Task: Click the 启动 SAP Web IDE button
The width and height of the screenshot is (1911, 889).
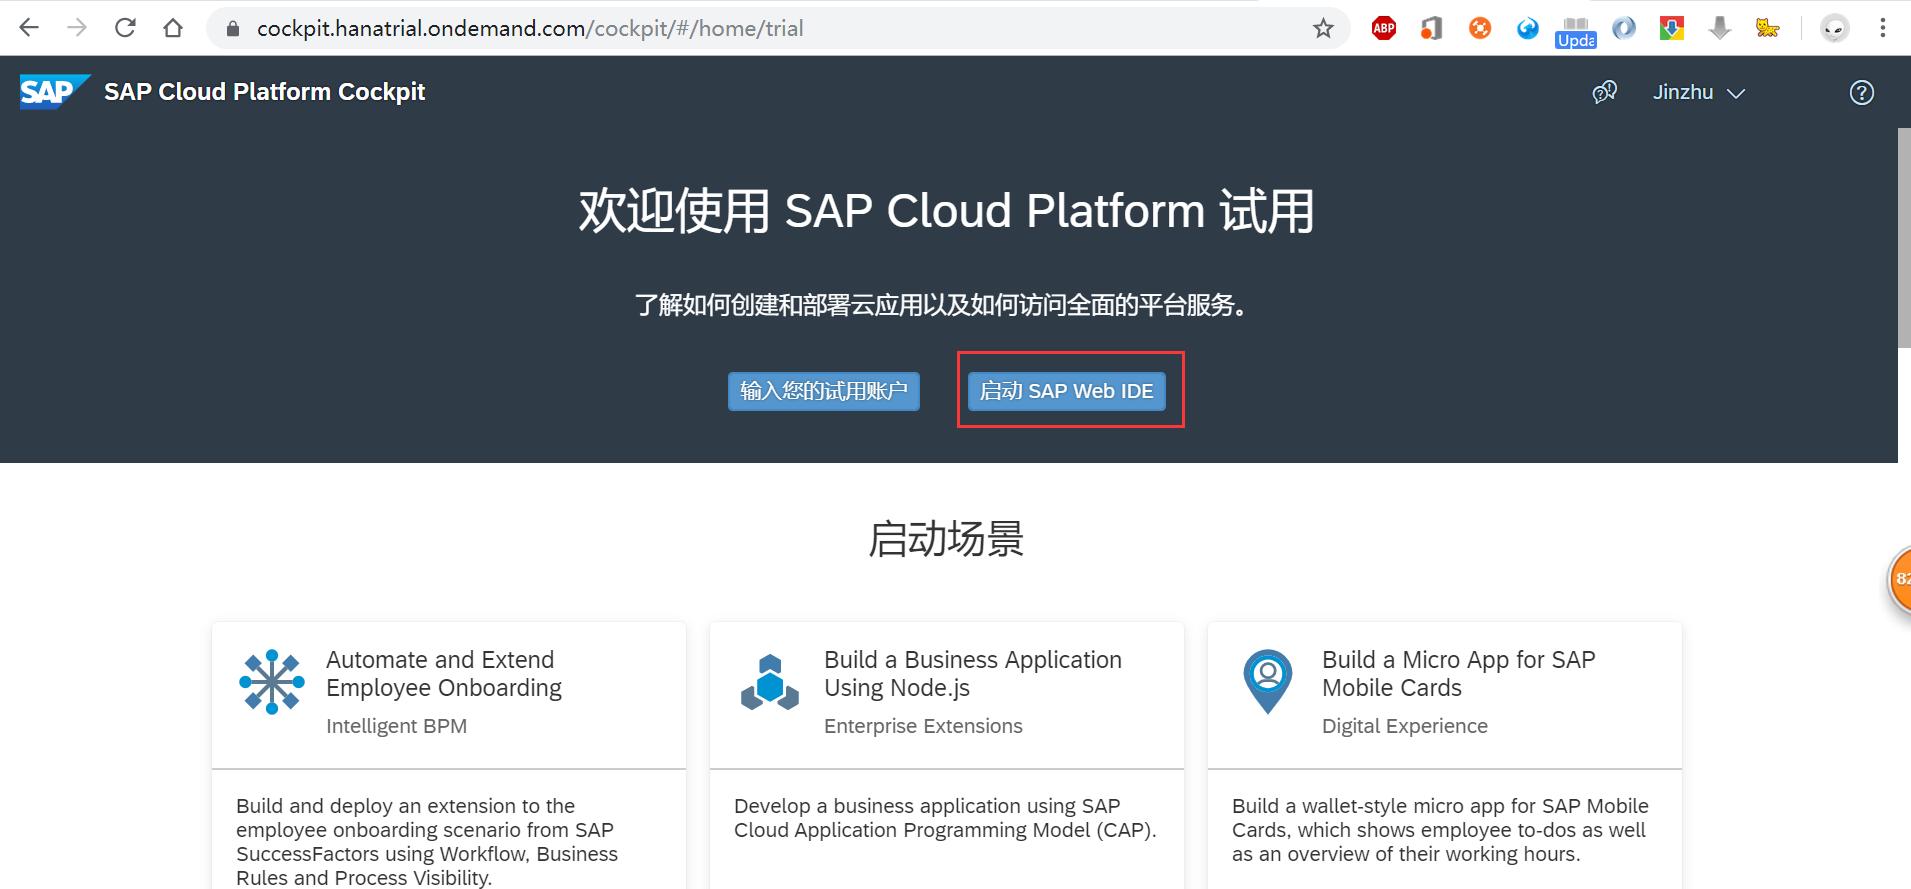Action: (1067, 391)
